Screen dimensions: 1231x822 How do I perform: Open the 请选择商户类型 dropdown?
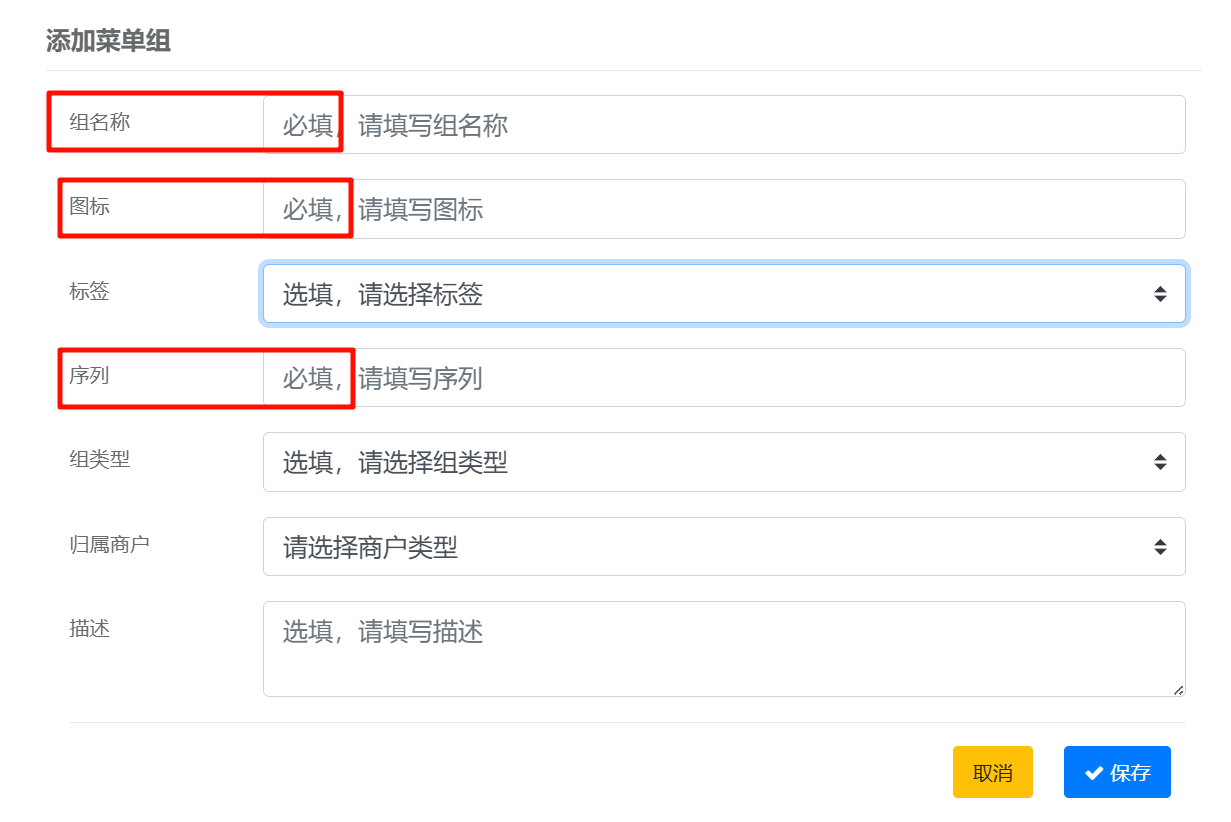724,547
